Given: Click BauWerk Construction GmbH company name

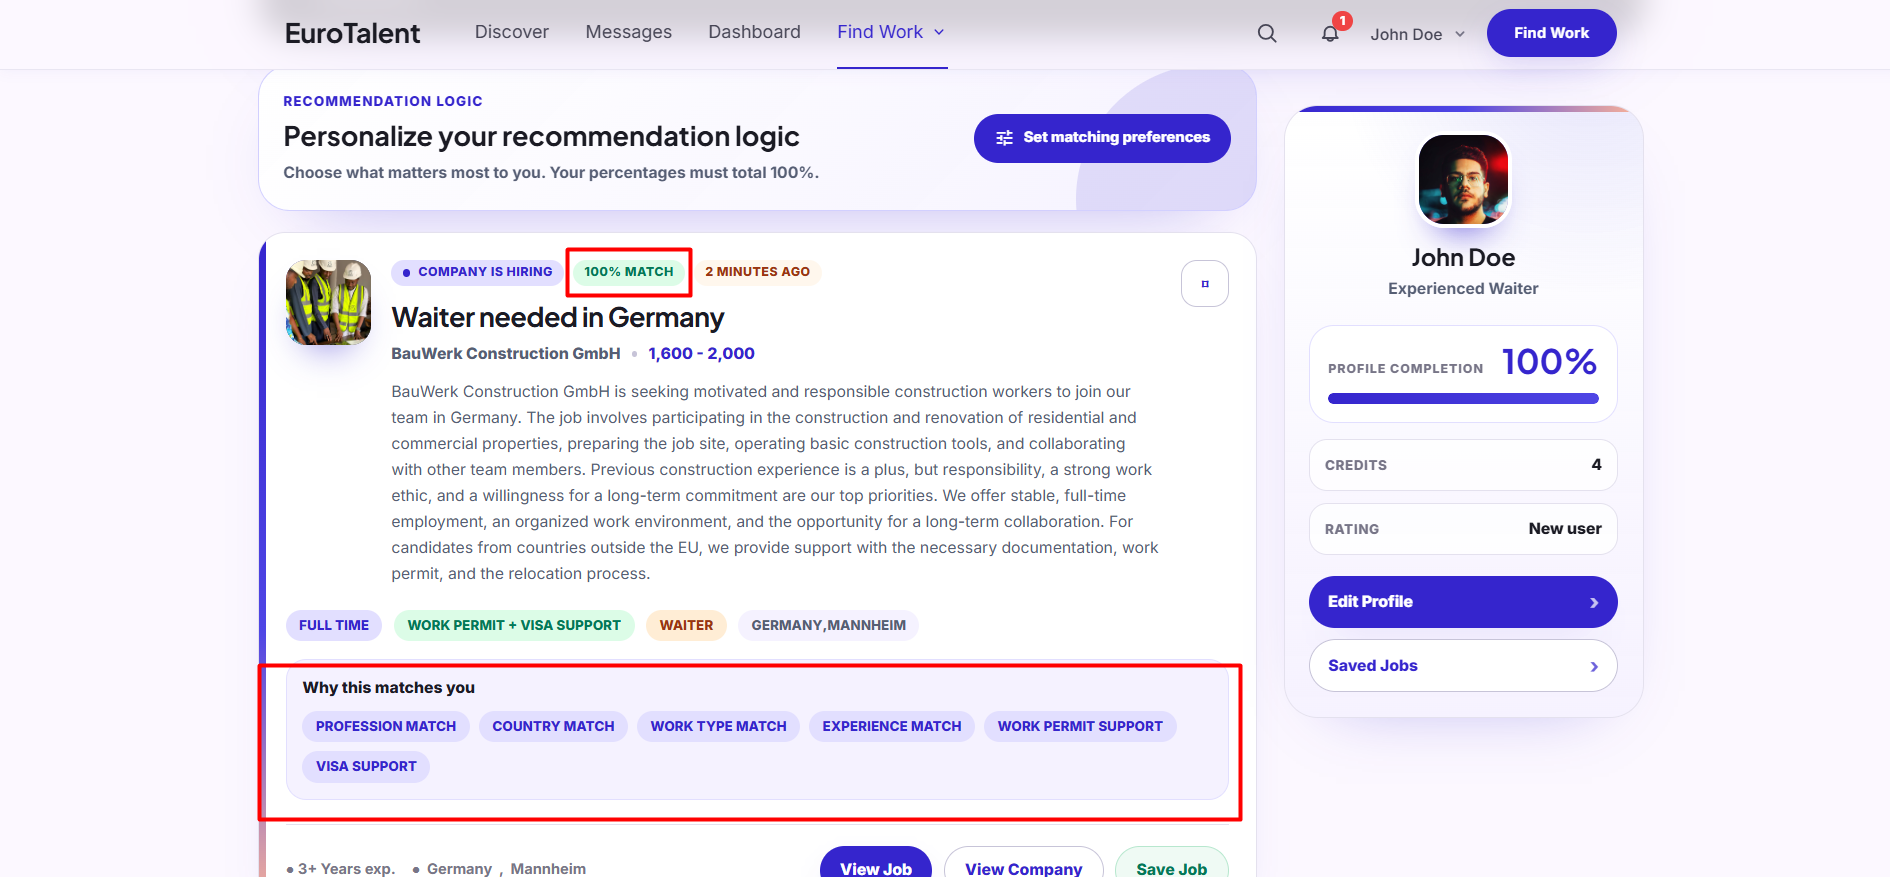Looking at the screenshot, I should point(506,353).
